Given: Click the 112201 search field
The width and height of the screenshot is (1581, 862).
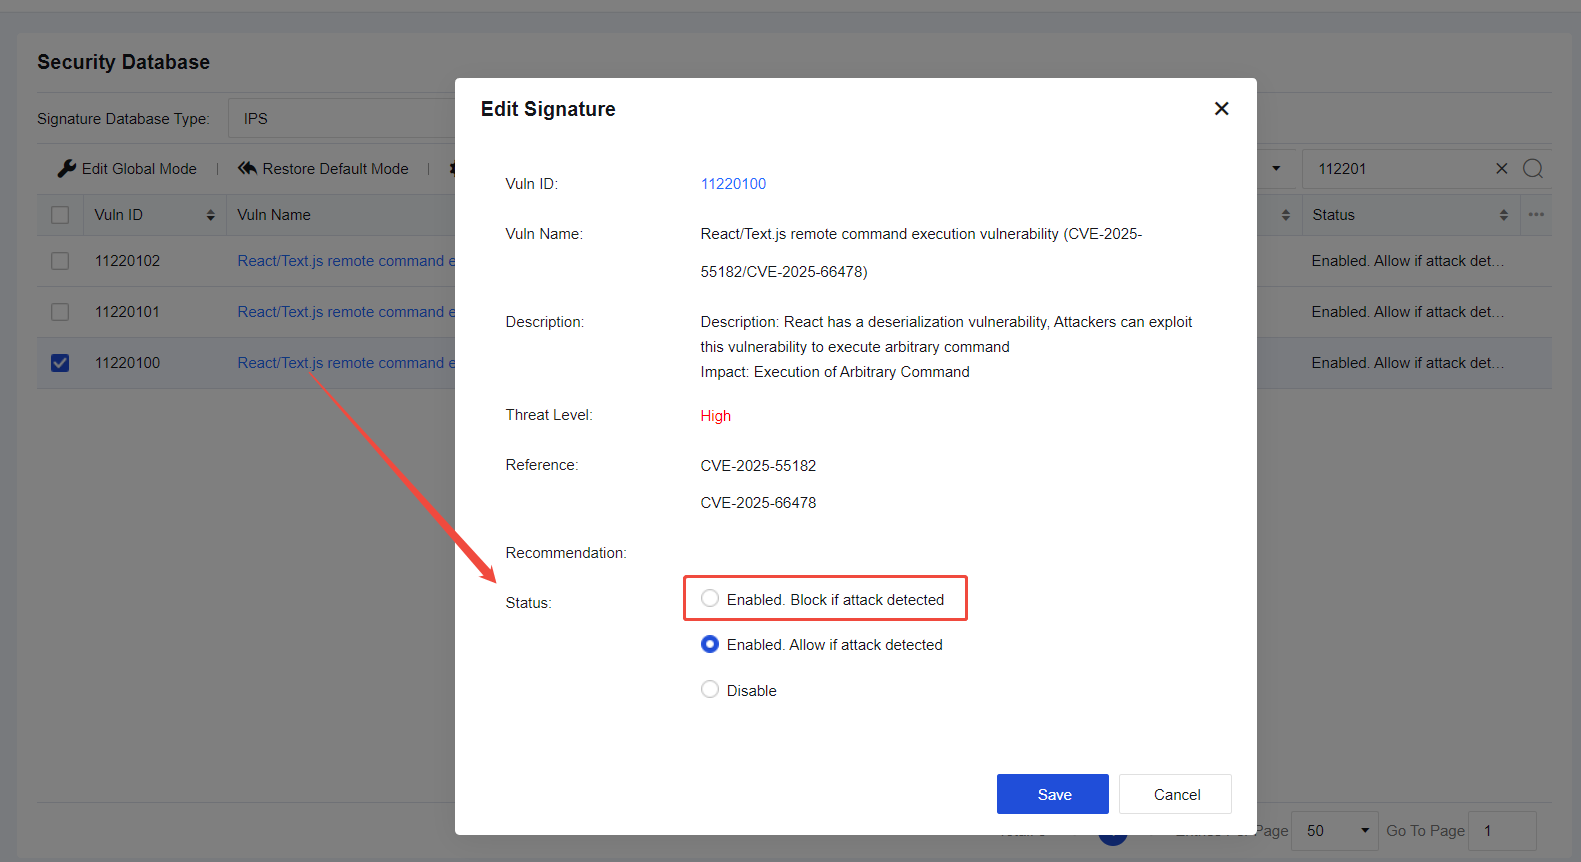Looking at the screenshot, I should coord(1400,169).
